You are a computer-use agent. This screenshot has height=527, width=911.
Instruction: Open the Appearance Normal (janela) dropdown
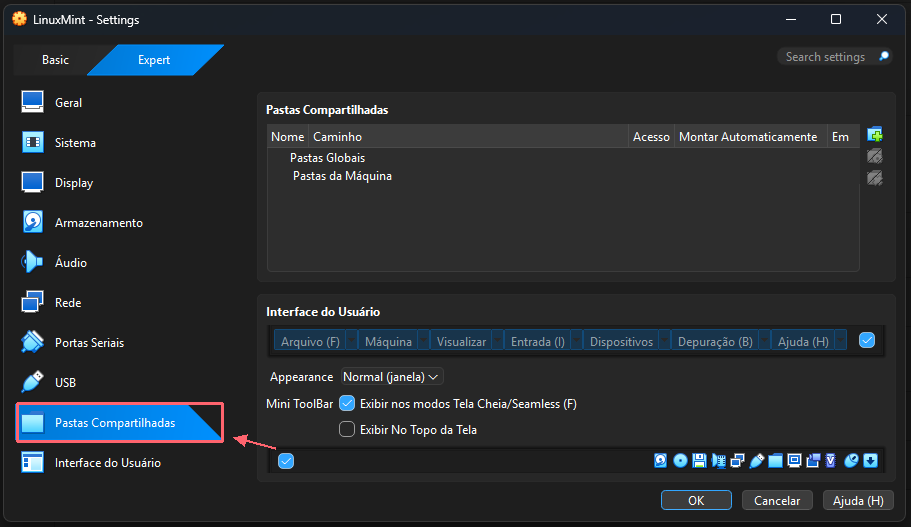(392, 377)
